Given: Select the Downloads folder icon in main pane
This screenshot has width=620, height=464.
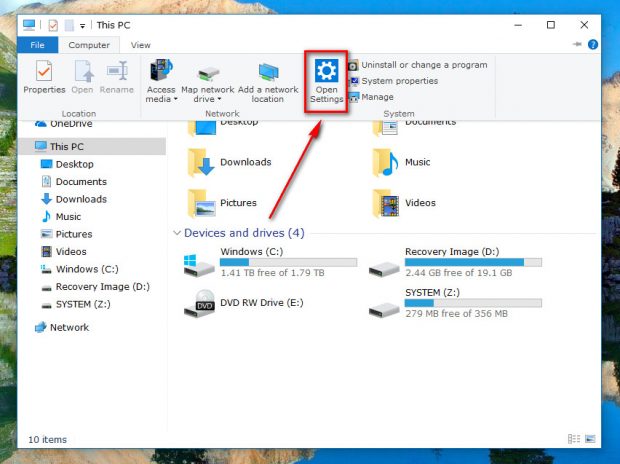Looking at the screenshot, I should 201,162.
